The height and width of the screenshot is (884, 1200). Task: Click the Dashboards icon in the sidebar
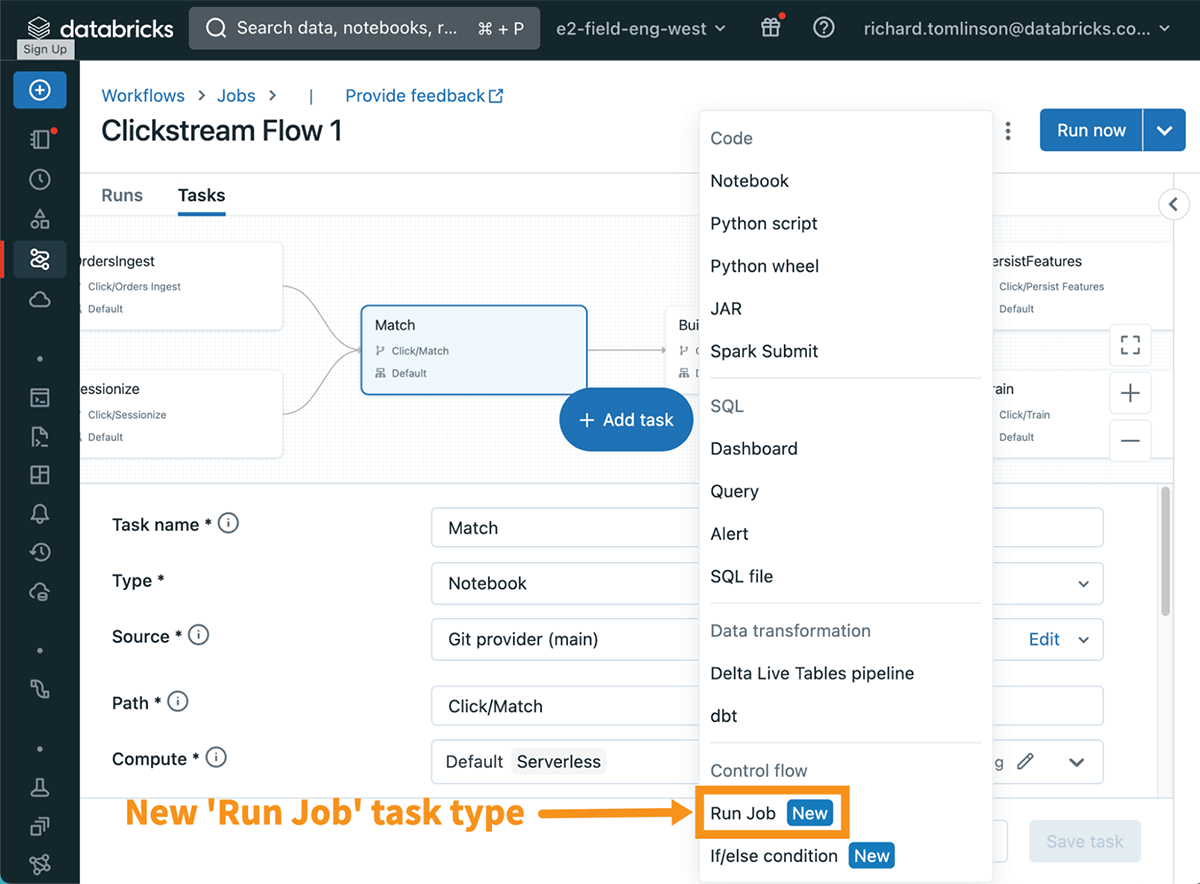pyautogui.click(x=40, y=475)
